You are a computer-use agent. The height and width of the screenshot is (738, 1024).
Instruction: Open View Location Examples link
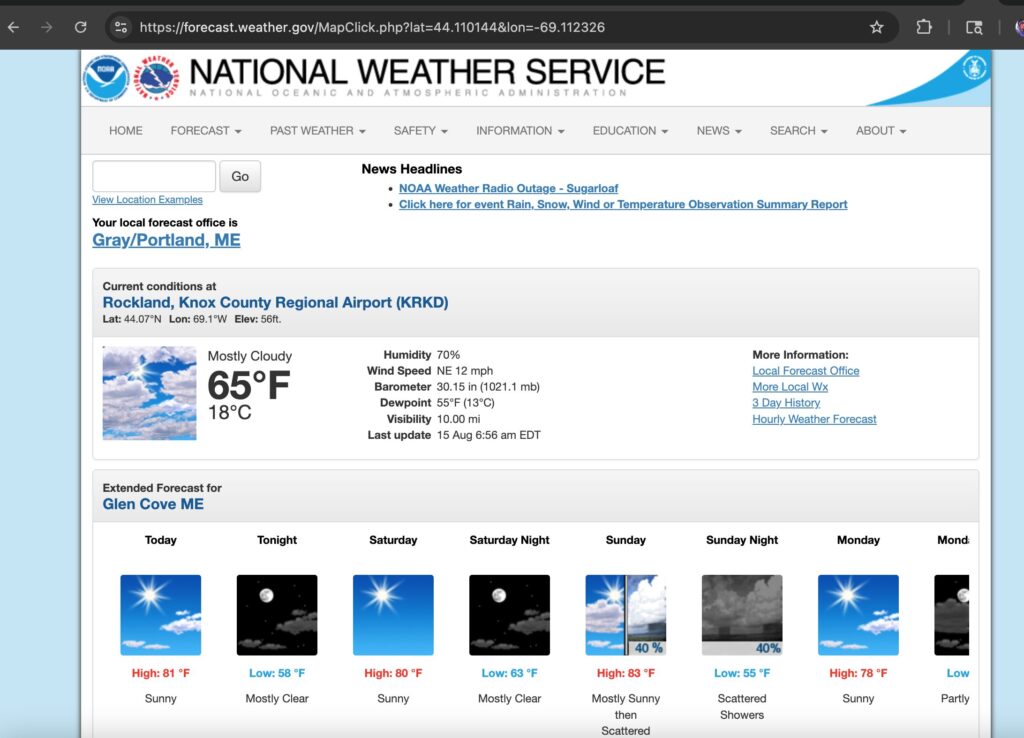pyautogui.click(x=147, y=200)
